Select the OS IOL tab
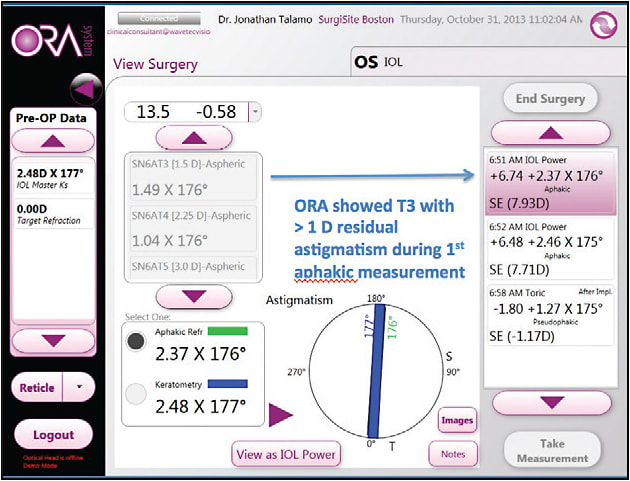630x481 pixels. (x=489, y=62)
